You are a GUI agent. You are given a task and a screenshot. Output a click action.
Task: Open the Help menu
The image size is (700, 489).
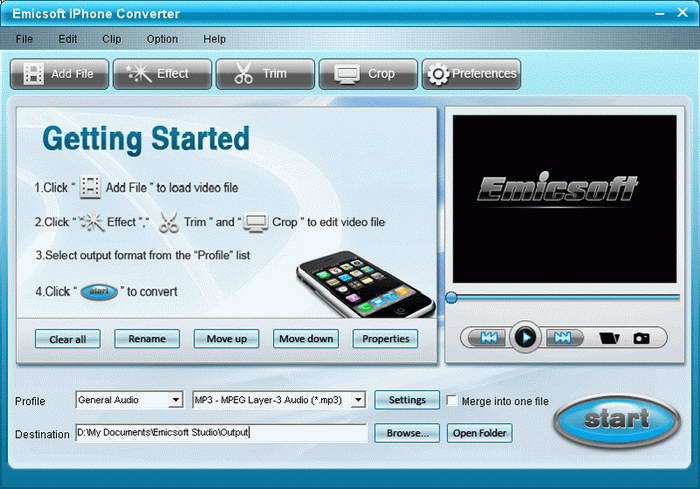click(x=214, y=39)
